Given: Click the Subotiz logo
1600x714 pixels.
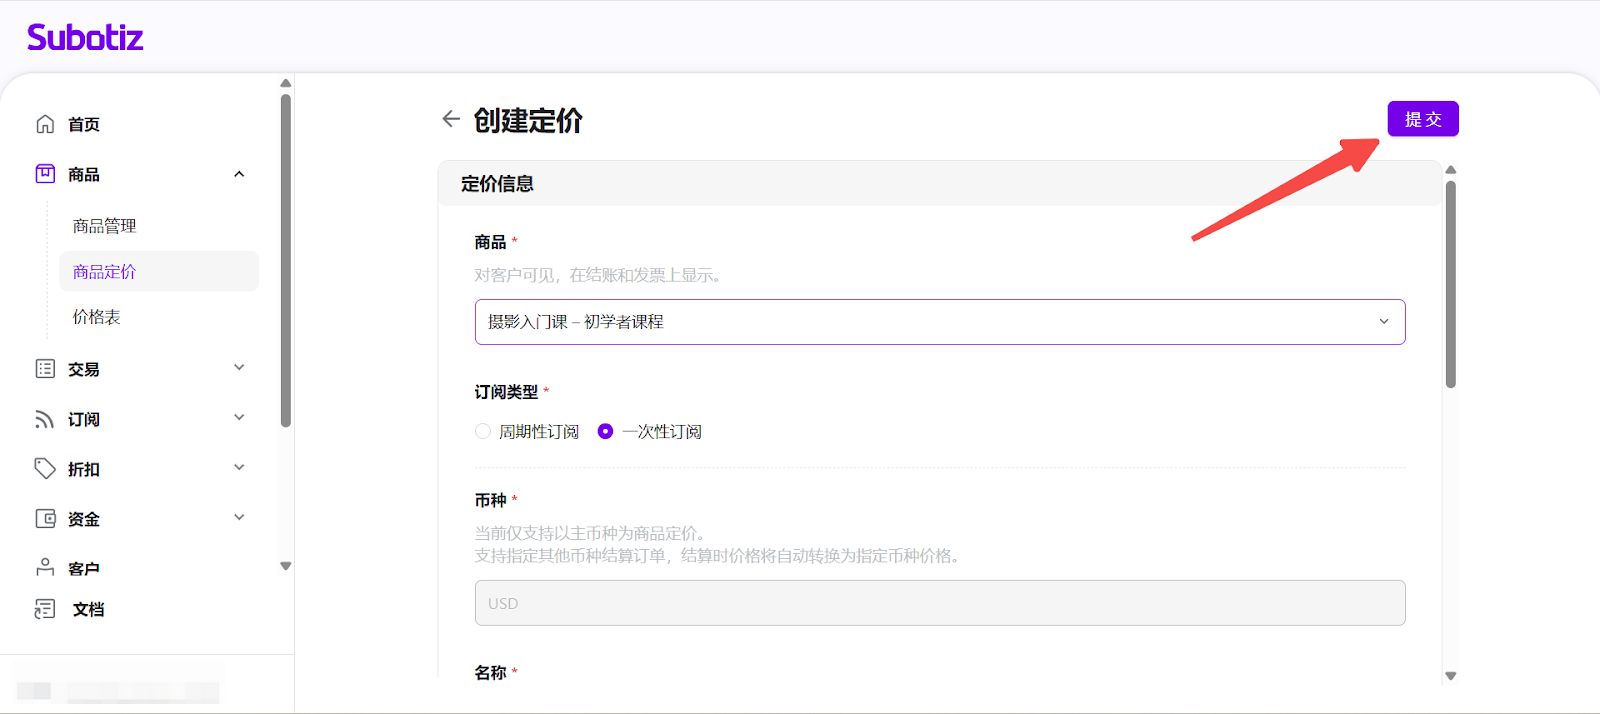Looking at the screenshot, I should tap(85, 38).
